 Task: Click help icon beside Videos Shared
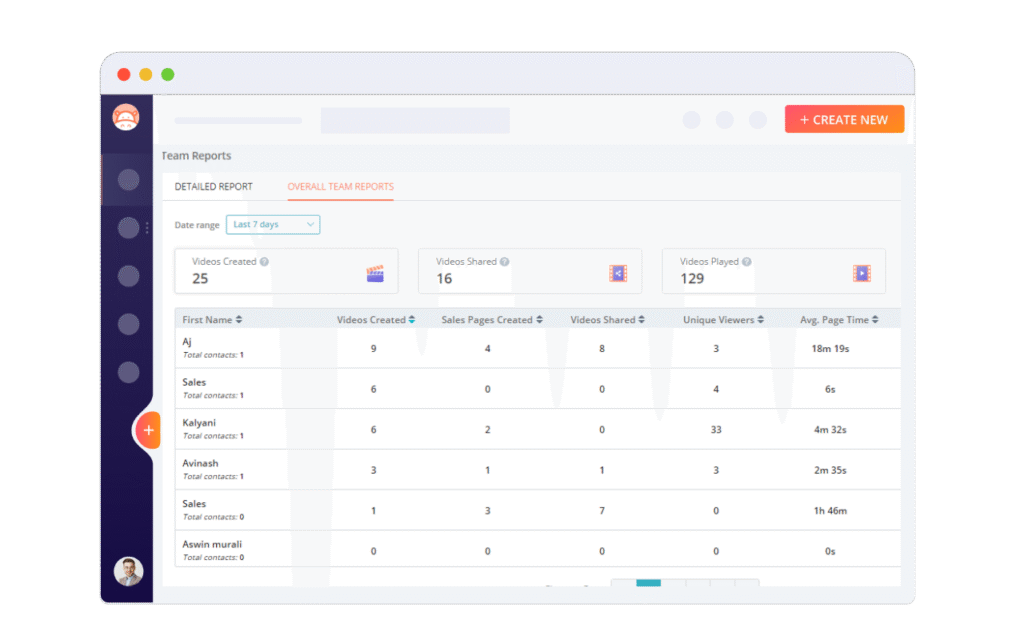pos(505,262)
